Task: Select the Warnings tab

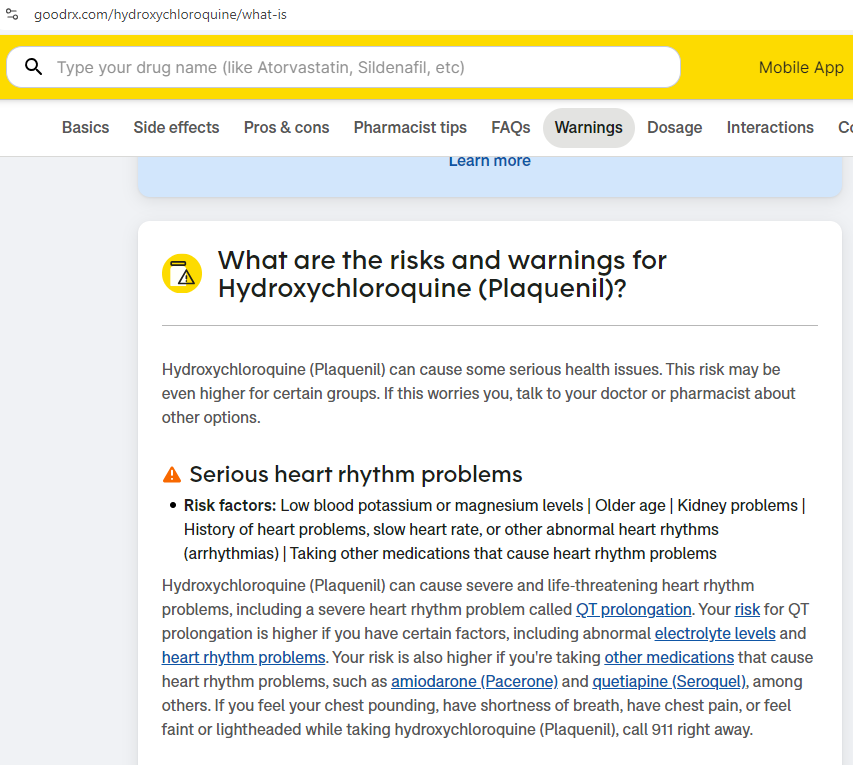Action: (589, 128)
